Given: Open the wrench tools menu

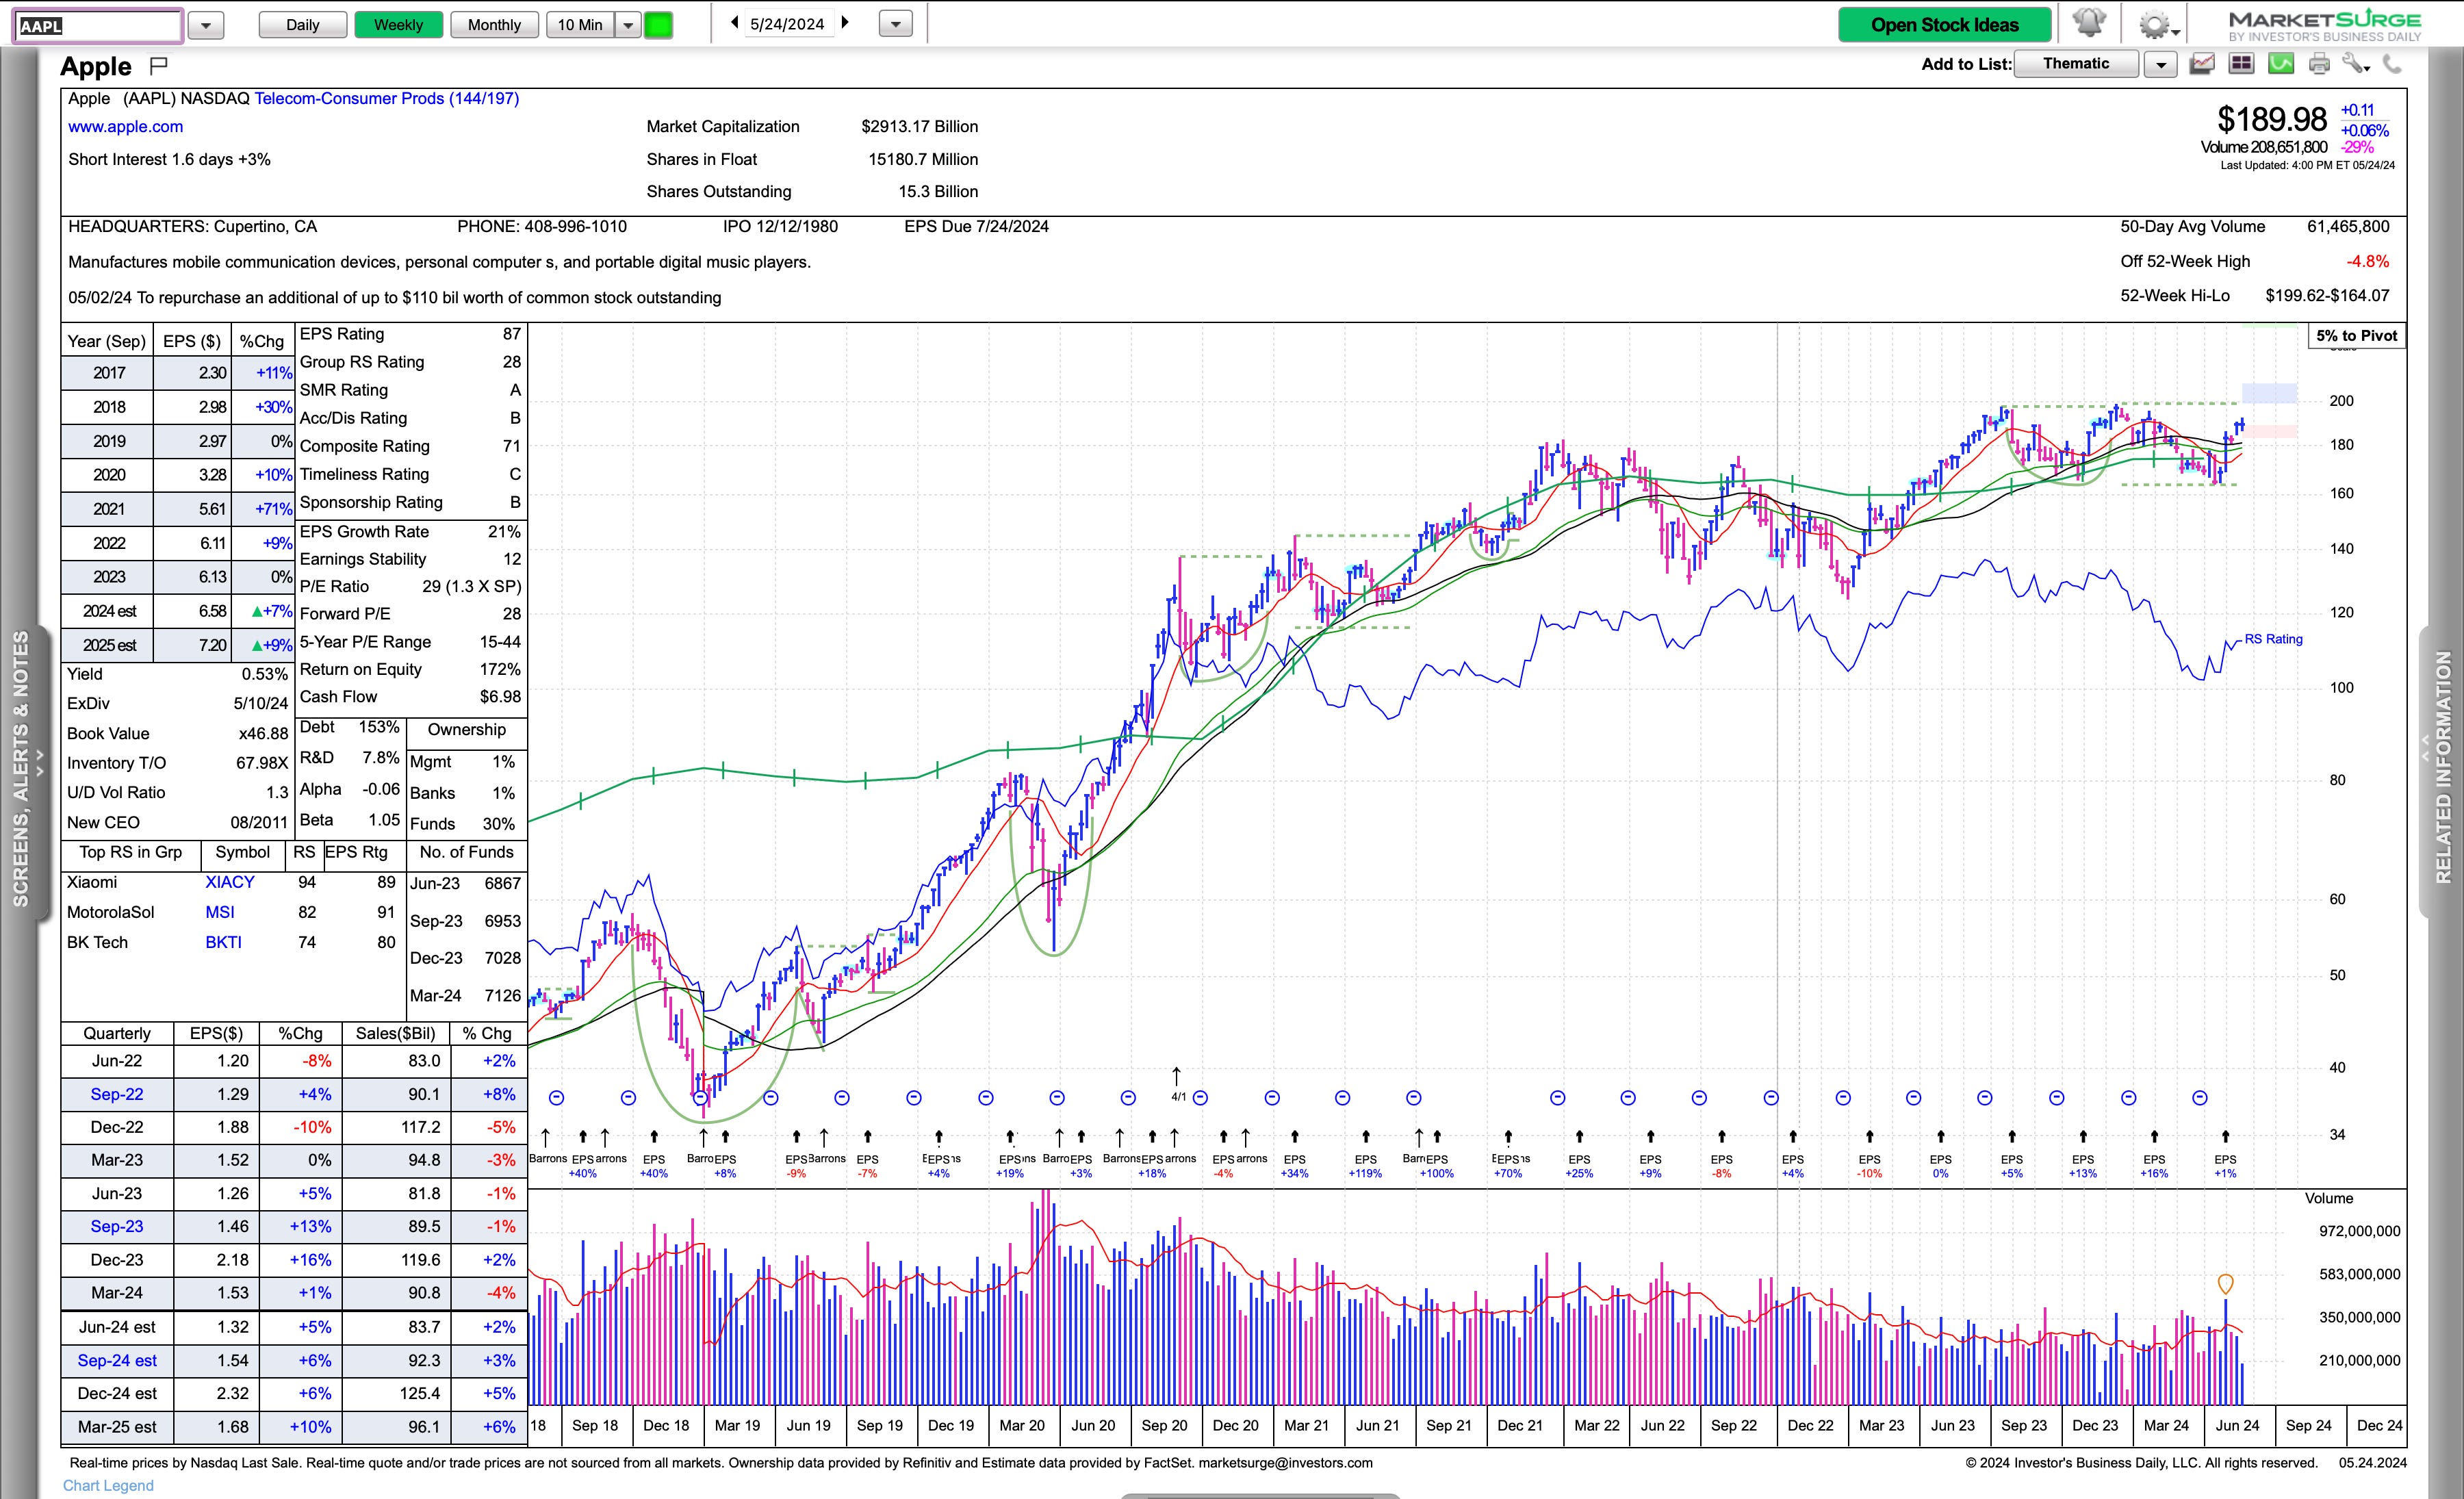Looking at the screenshot, I should click(2355, 64).
